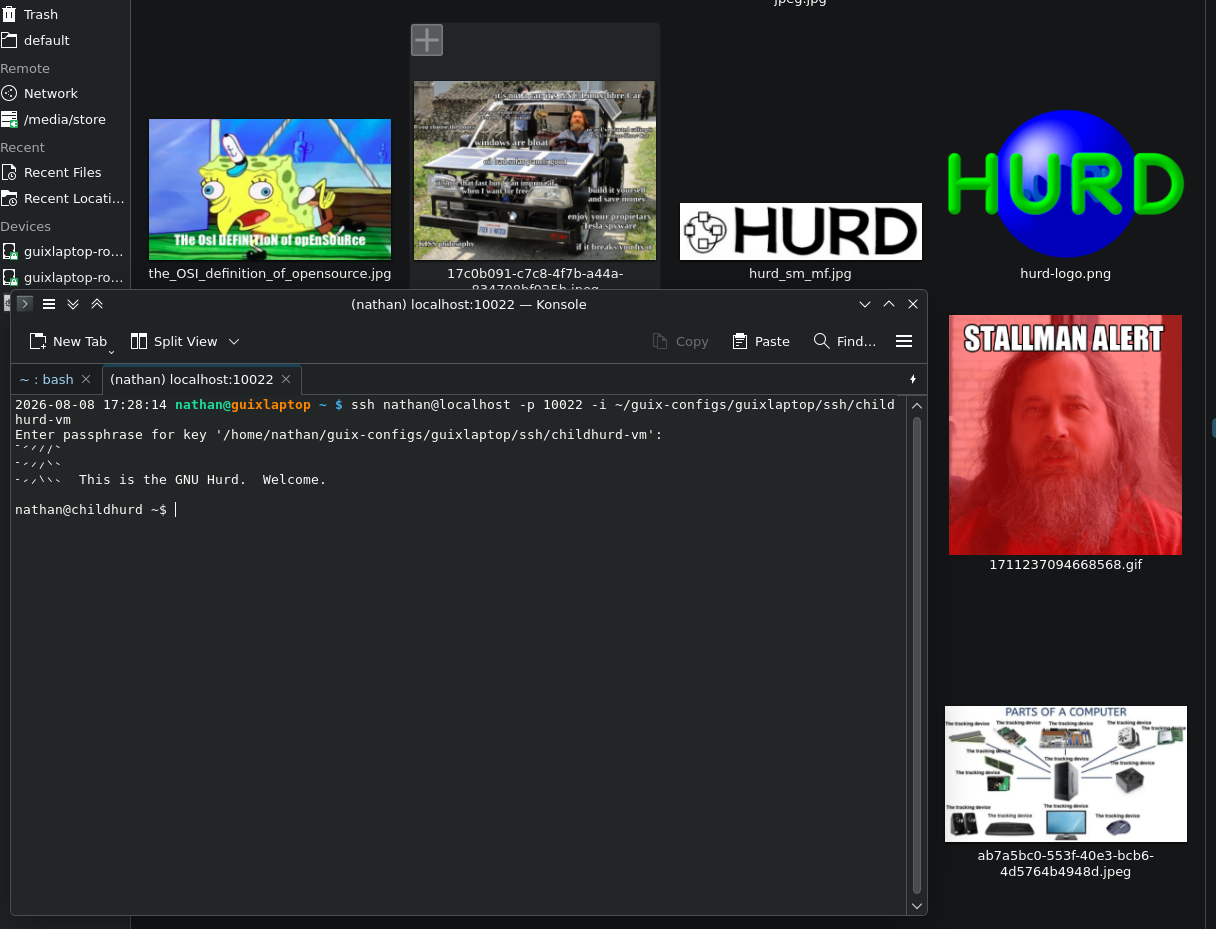Click file name hurd-logo.png

point(1066,273)
